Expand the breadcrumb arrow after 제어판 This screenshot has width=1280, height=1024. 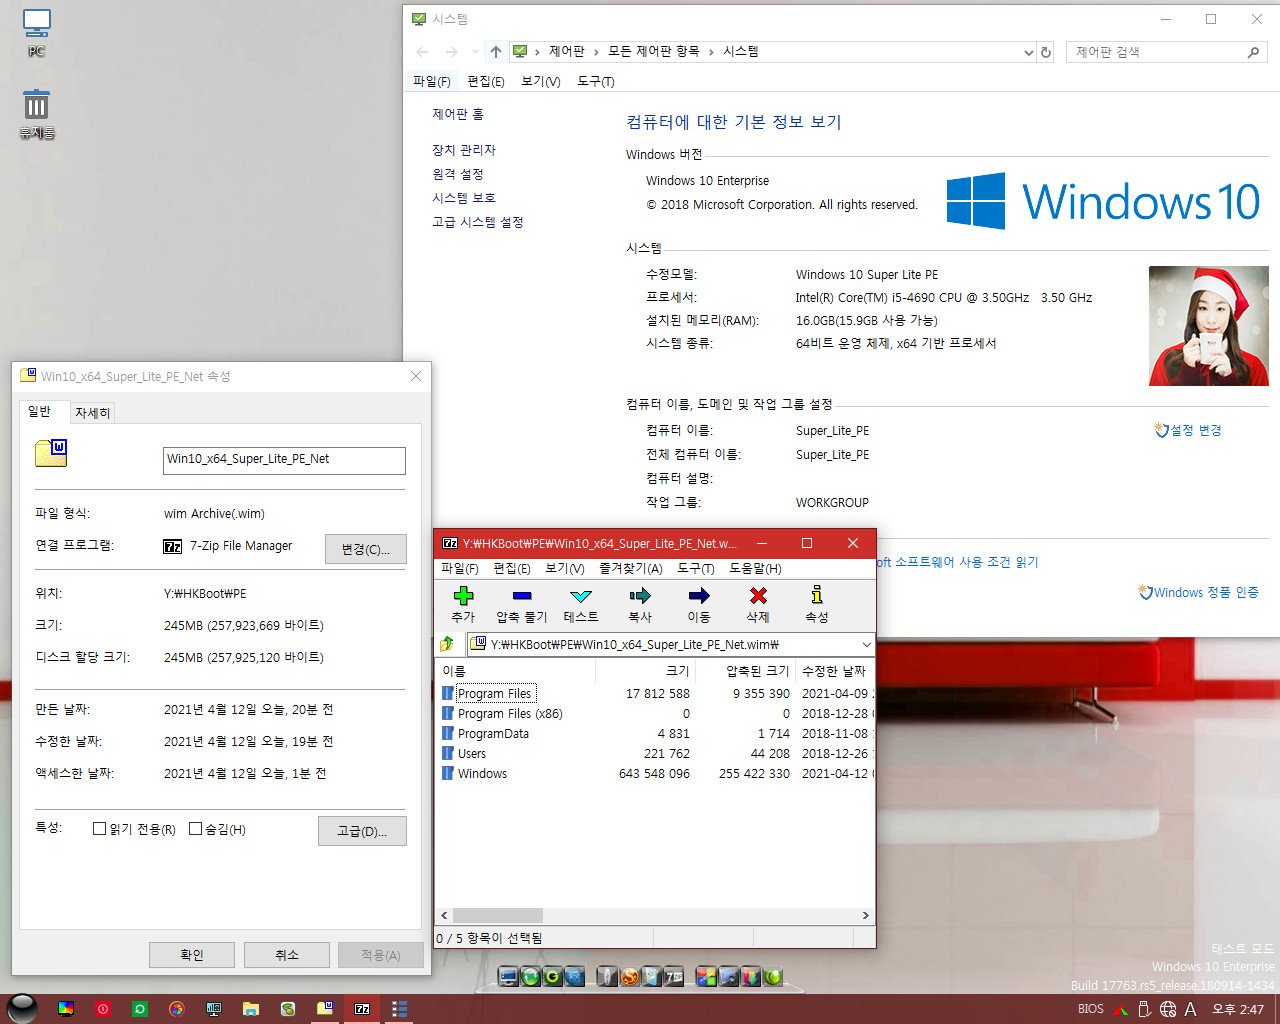pyautogui.click(x=596, y=52)
